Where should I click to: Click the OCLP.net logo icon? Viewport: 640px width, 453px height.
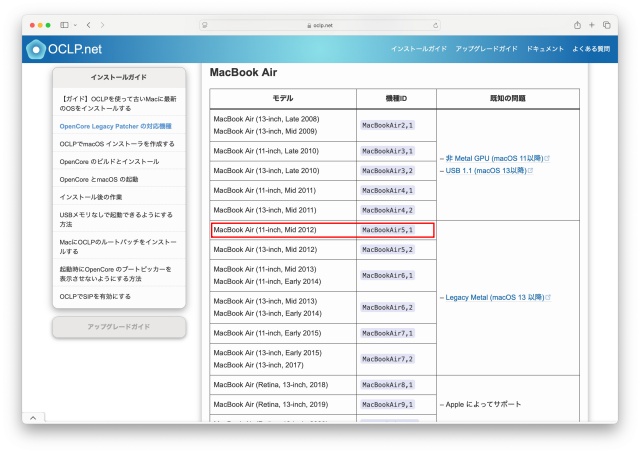click(37, 49)
